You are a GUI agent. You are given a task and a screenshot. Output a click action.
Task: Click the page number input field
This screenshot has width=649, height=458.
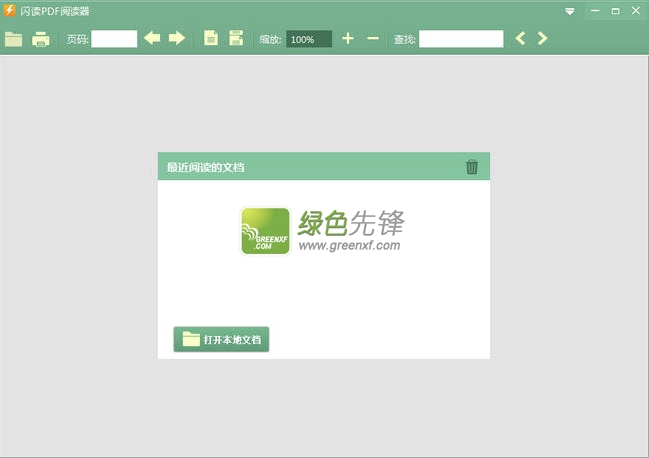pyautogui.click(x=114, y=39)
